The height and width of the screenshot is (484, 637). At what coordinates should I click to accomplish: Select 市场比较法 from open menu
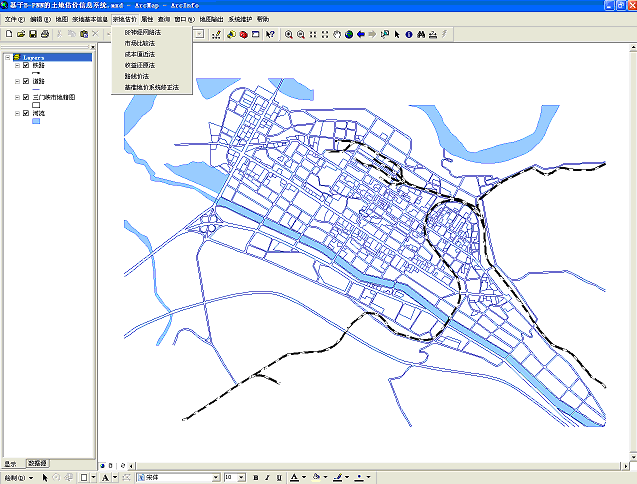coord(140,43)
